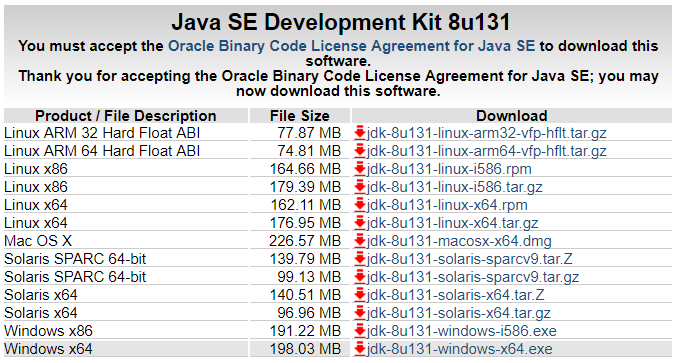Download jdk-8u131-macosx-x64.dmg file
The height and width of the screenshot is (363, 678).
point(459,241)
